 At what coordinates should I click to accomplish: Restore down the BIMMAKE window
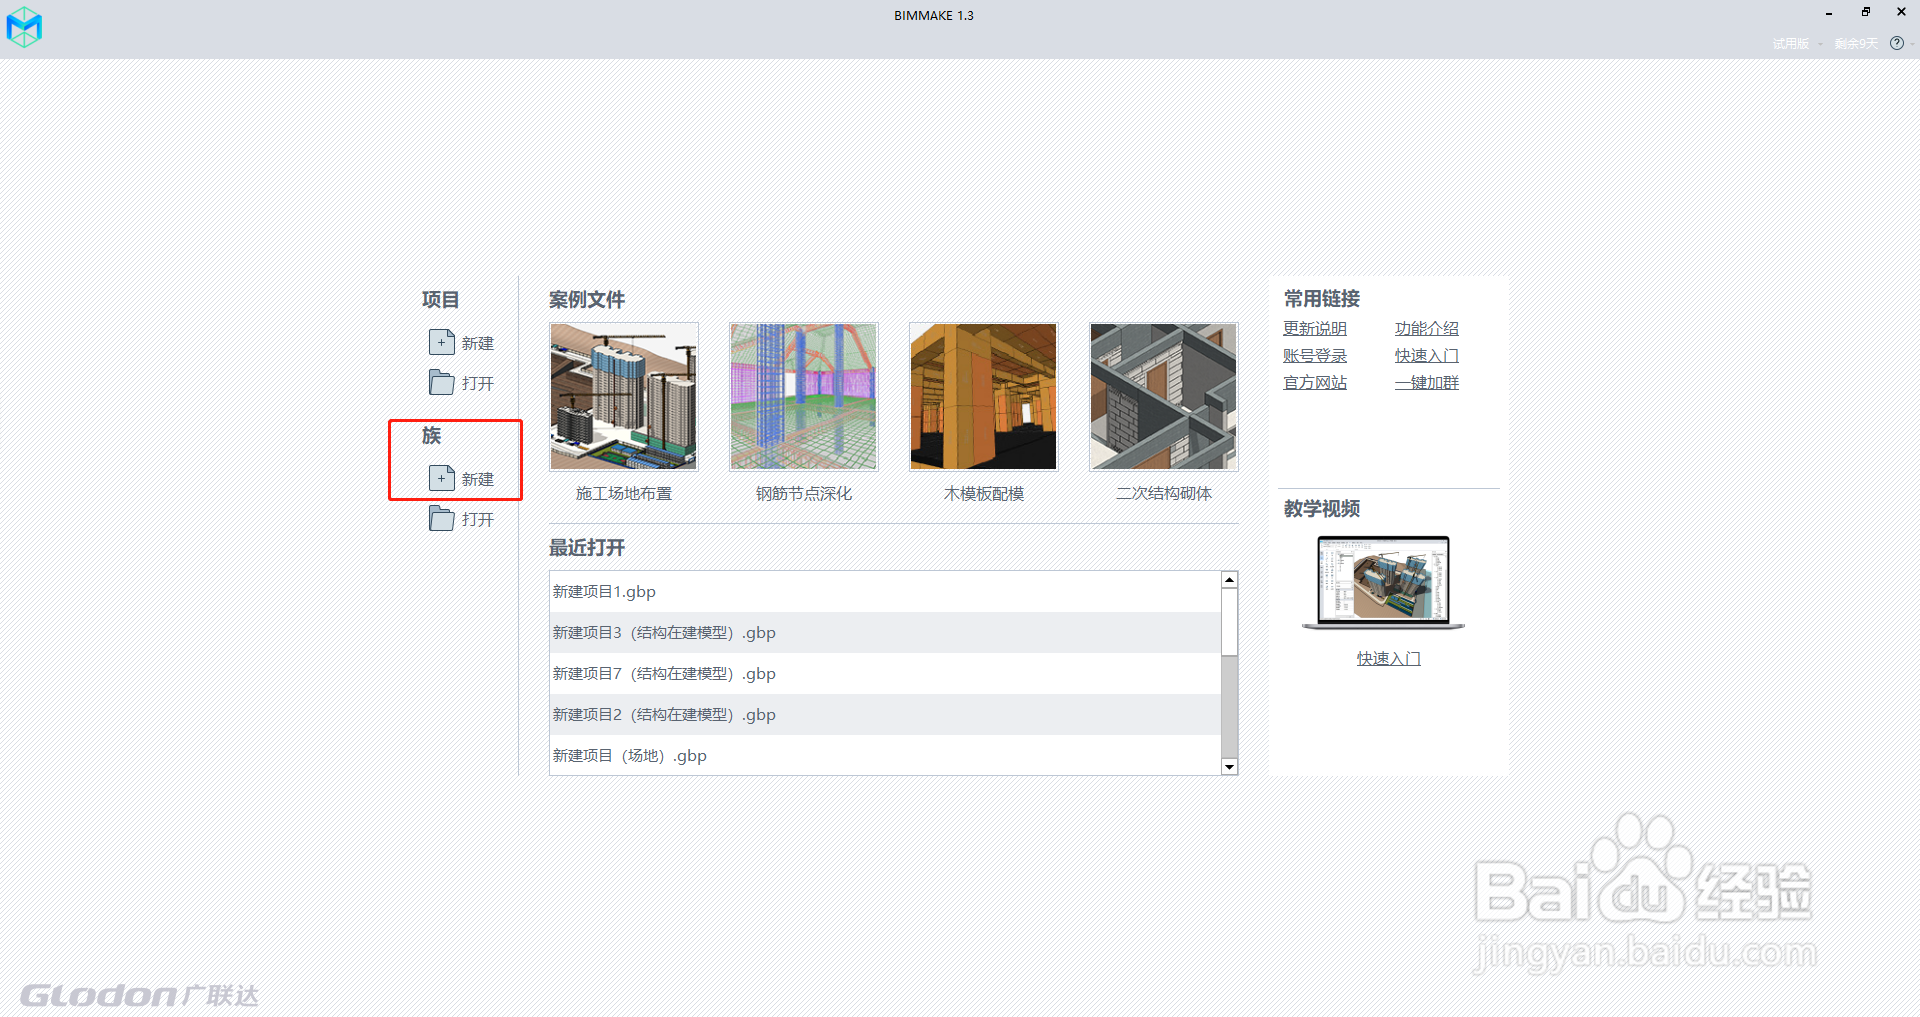[1865, 12]
